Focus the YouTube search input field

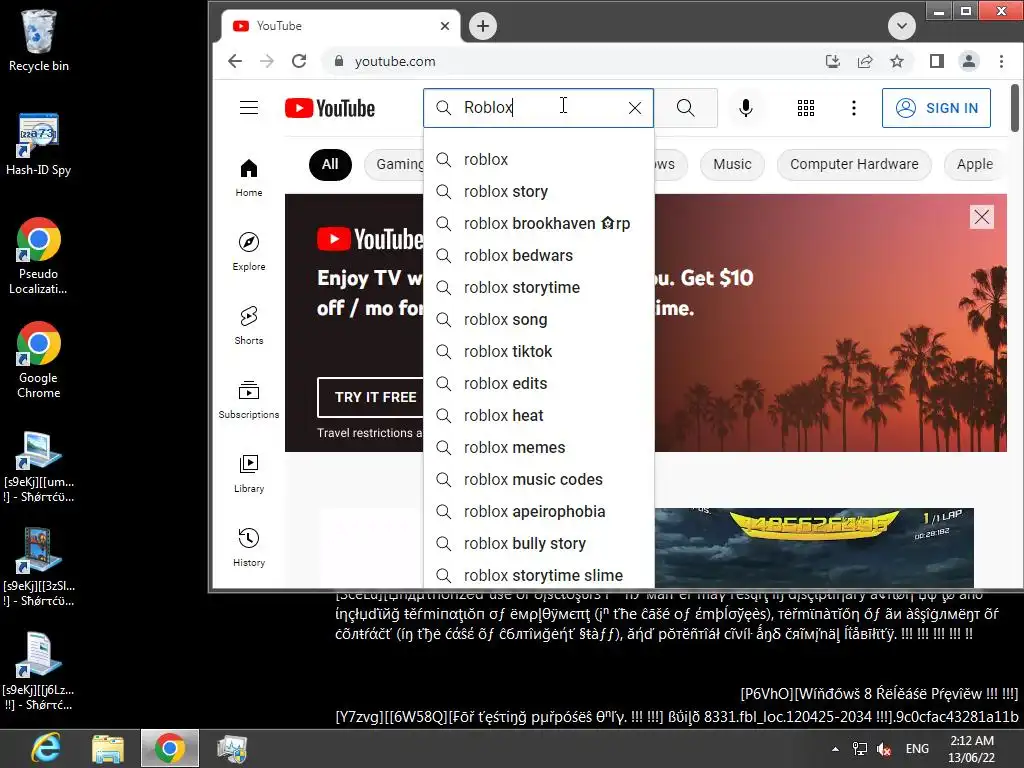539,108
